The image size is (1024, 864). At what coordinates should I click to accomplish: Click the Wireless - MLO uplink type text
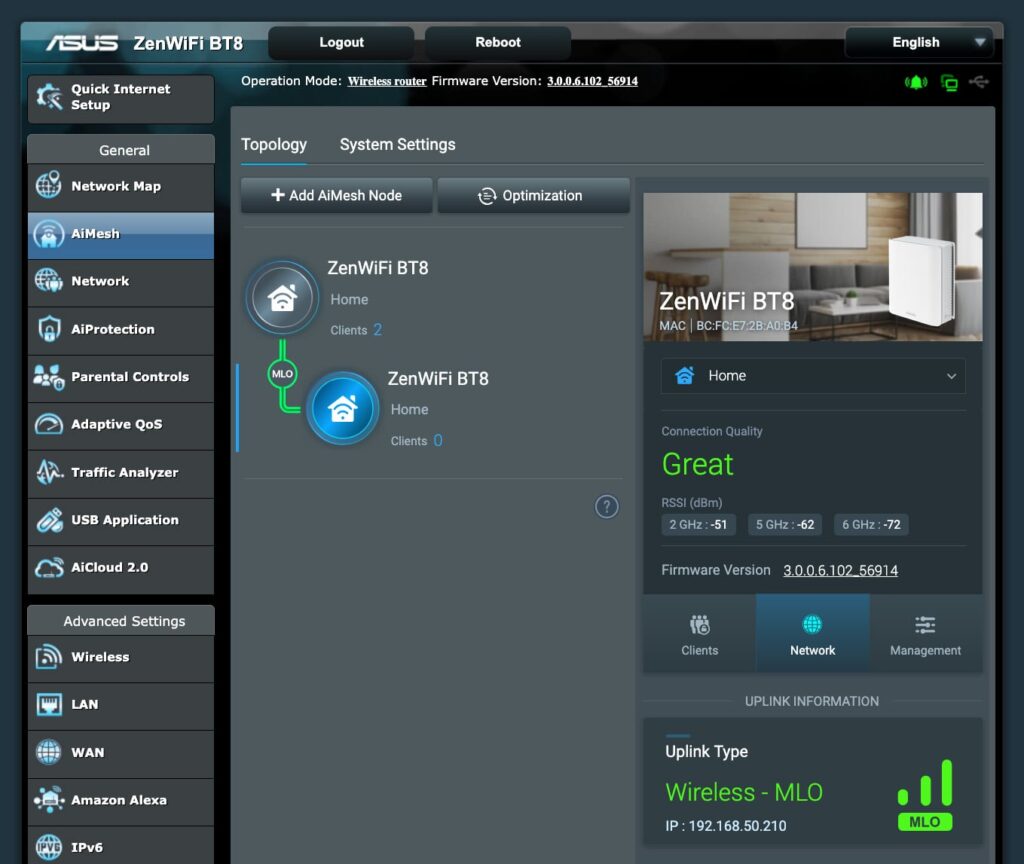click(x=744, y=792)
